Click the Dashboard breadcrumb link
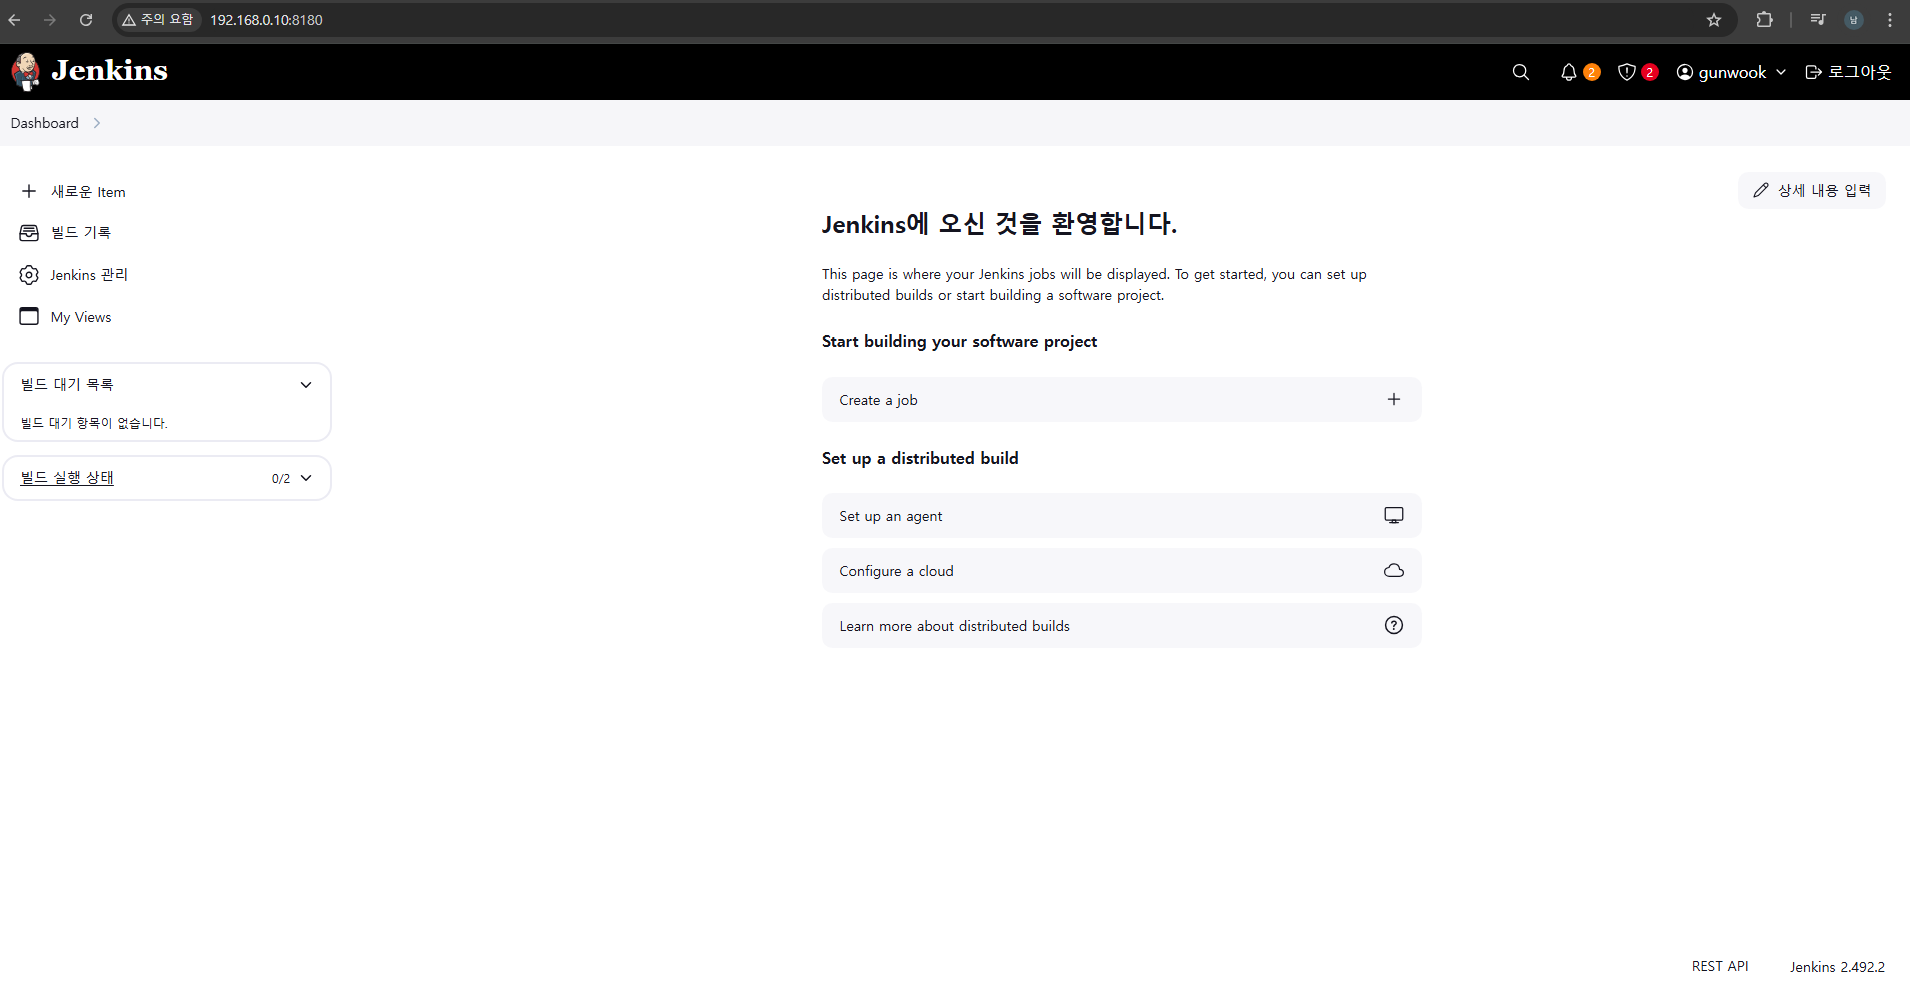1910x989 pixels. pos(45,123)
